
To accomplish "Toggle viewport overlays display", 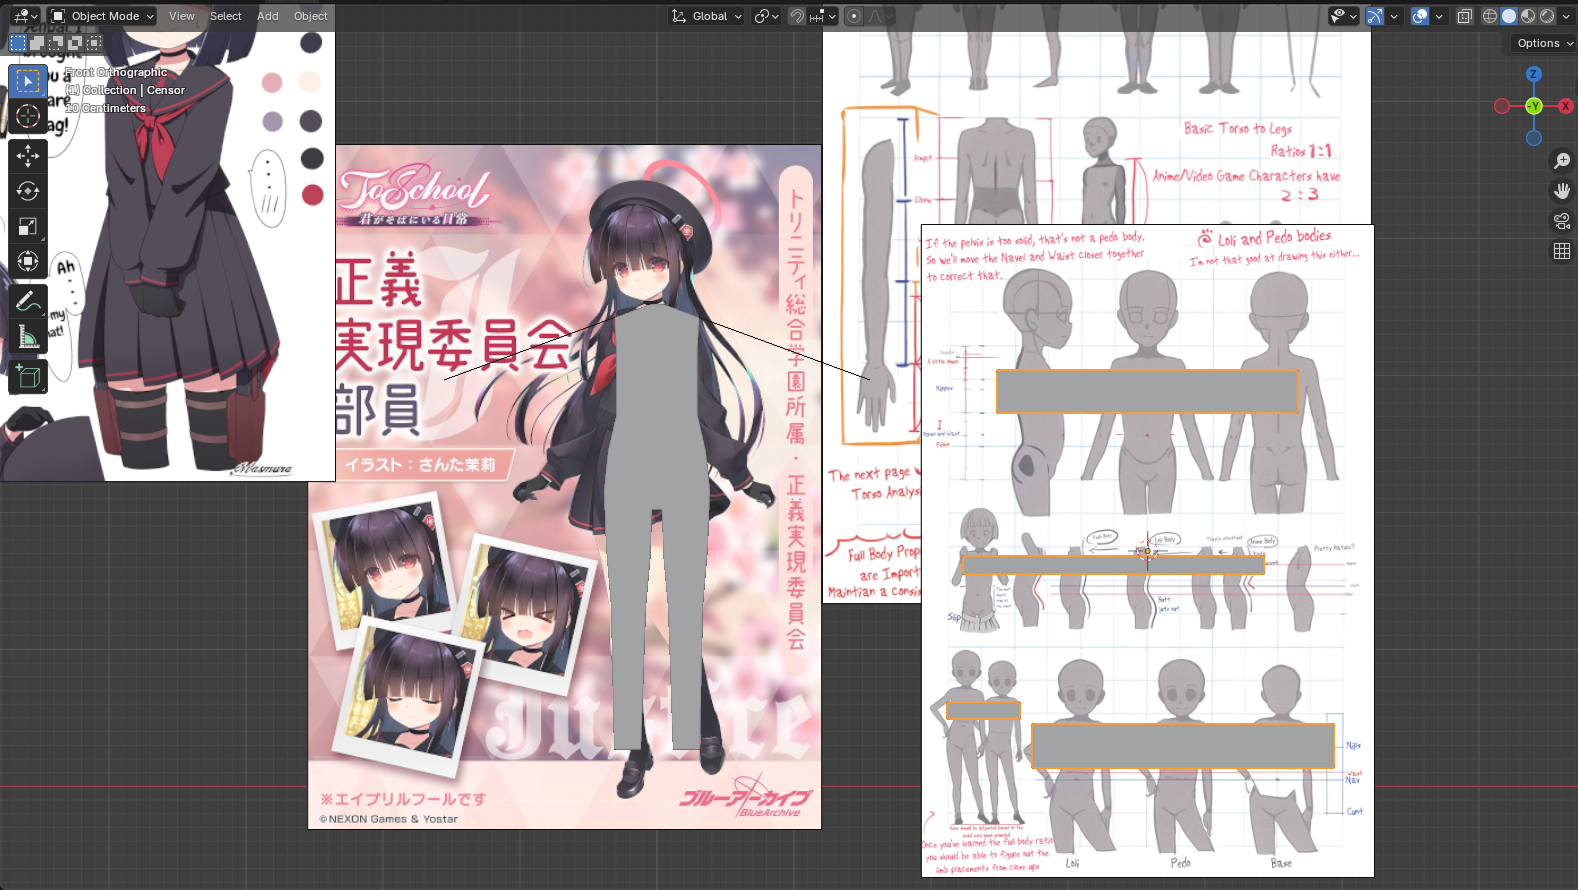I will 1420,16.
